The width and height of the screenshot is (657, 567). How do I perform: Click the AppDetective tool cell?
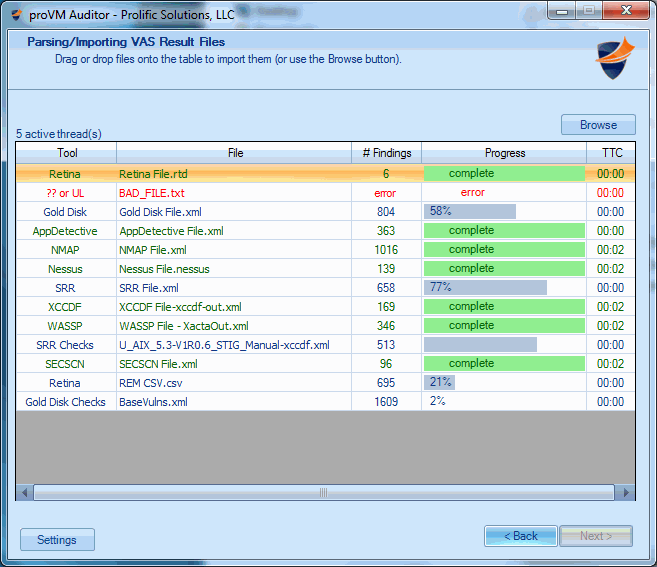pos(66,231)
